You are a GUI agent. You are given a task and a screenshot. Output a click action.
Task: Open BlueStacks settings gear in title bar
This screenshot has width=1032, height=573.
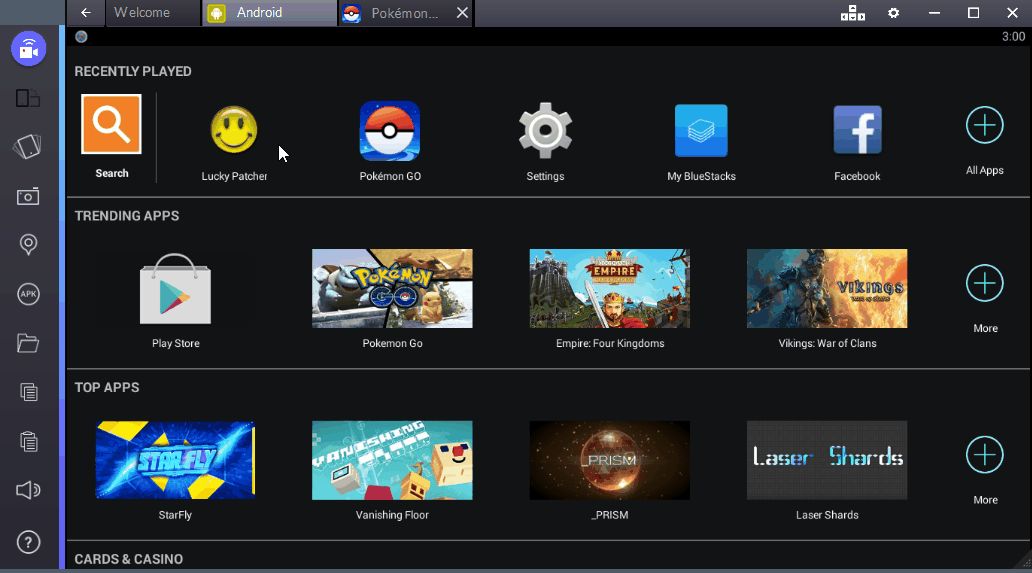[x=893, y=12]
